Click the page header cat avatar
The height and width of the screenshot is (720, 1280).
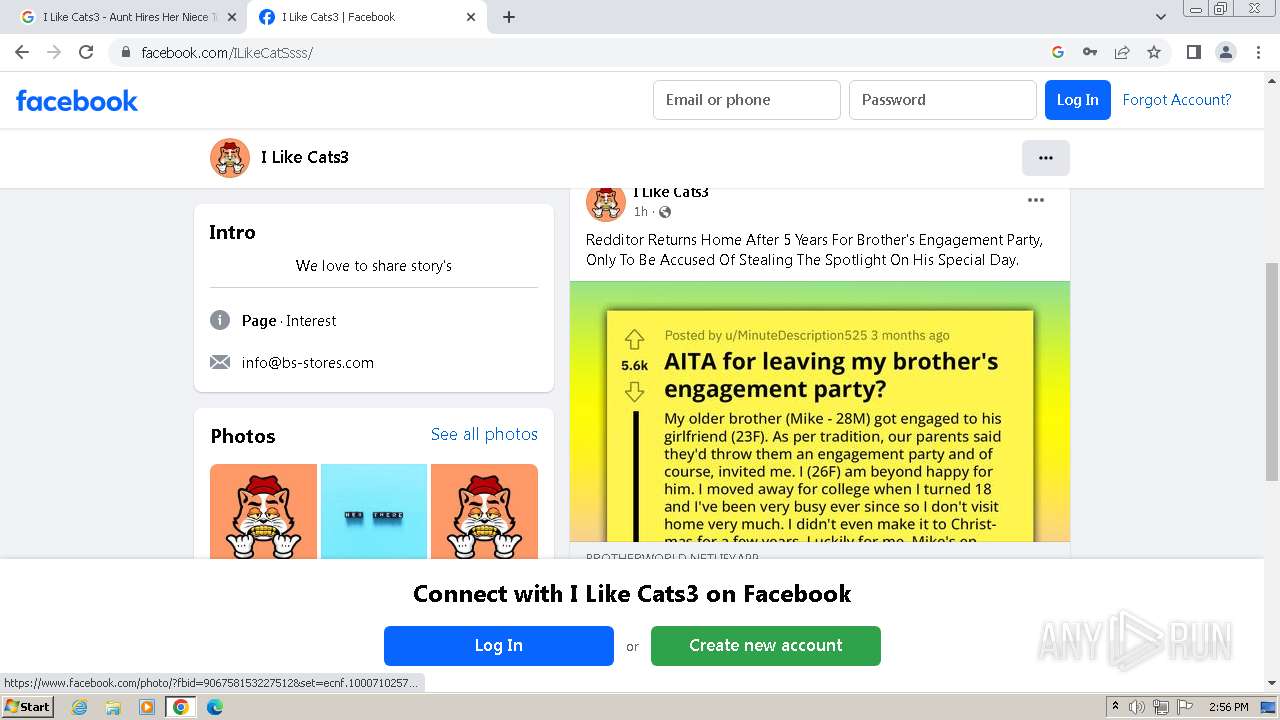coord(230,158)
